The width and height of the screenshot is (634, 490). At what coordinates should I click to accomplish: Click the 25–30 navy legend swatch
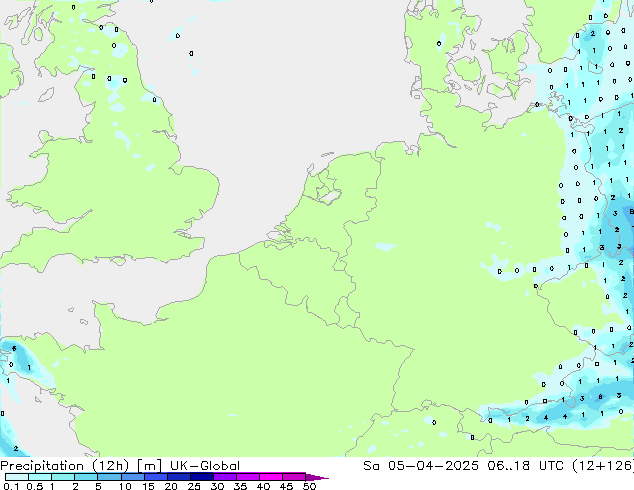201,477
